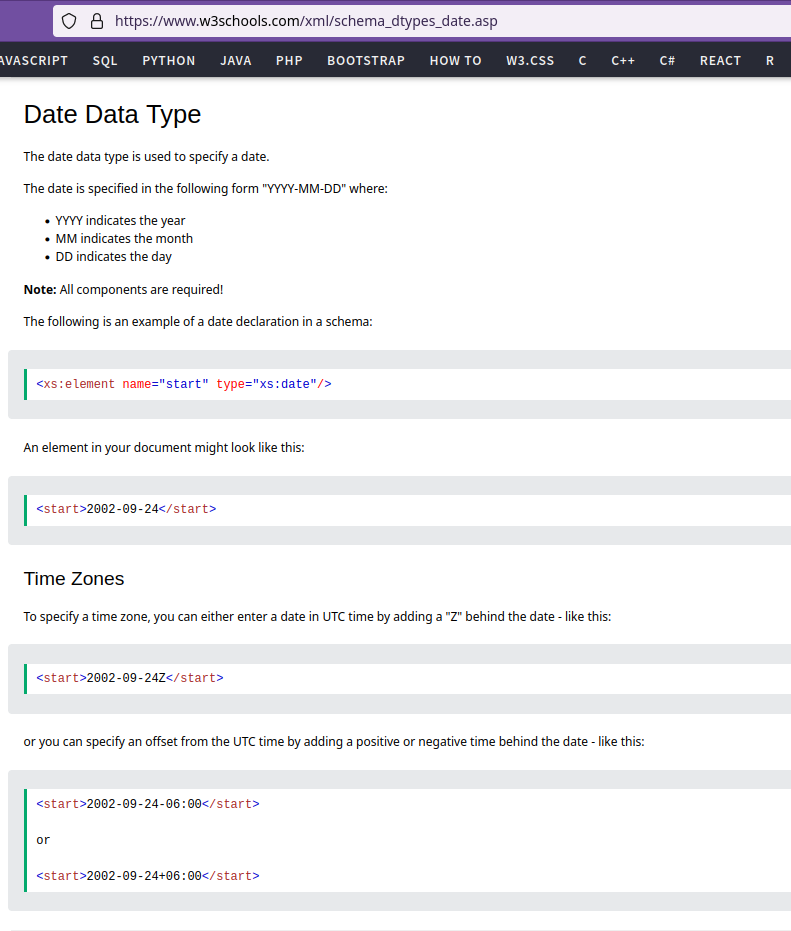Click "An element in your document" sentence
The height and width of the screenshot is (931, 791).
click(x=164, y=447)
